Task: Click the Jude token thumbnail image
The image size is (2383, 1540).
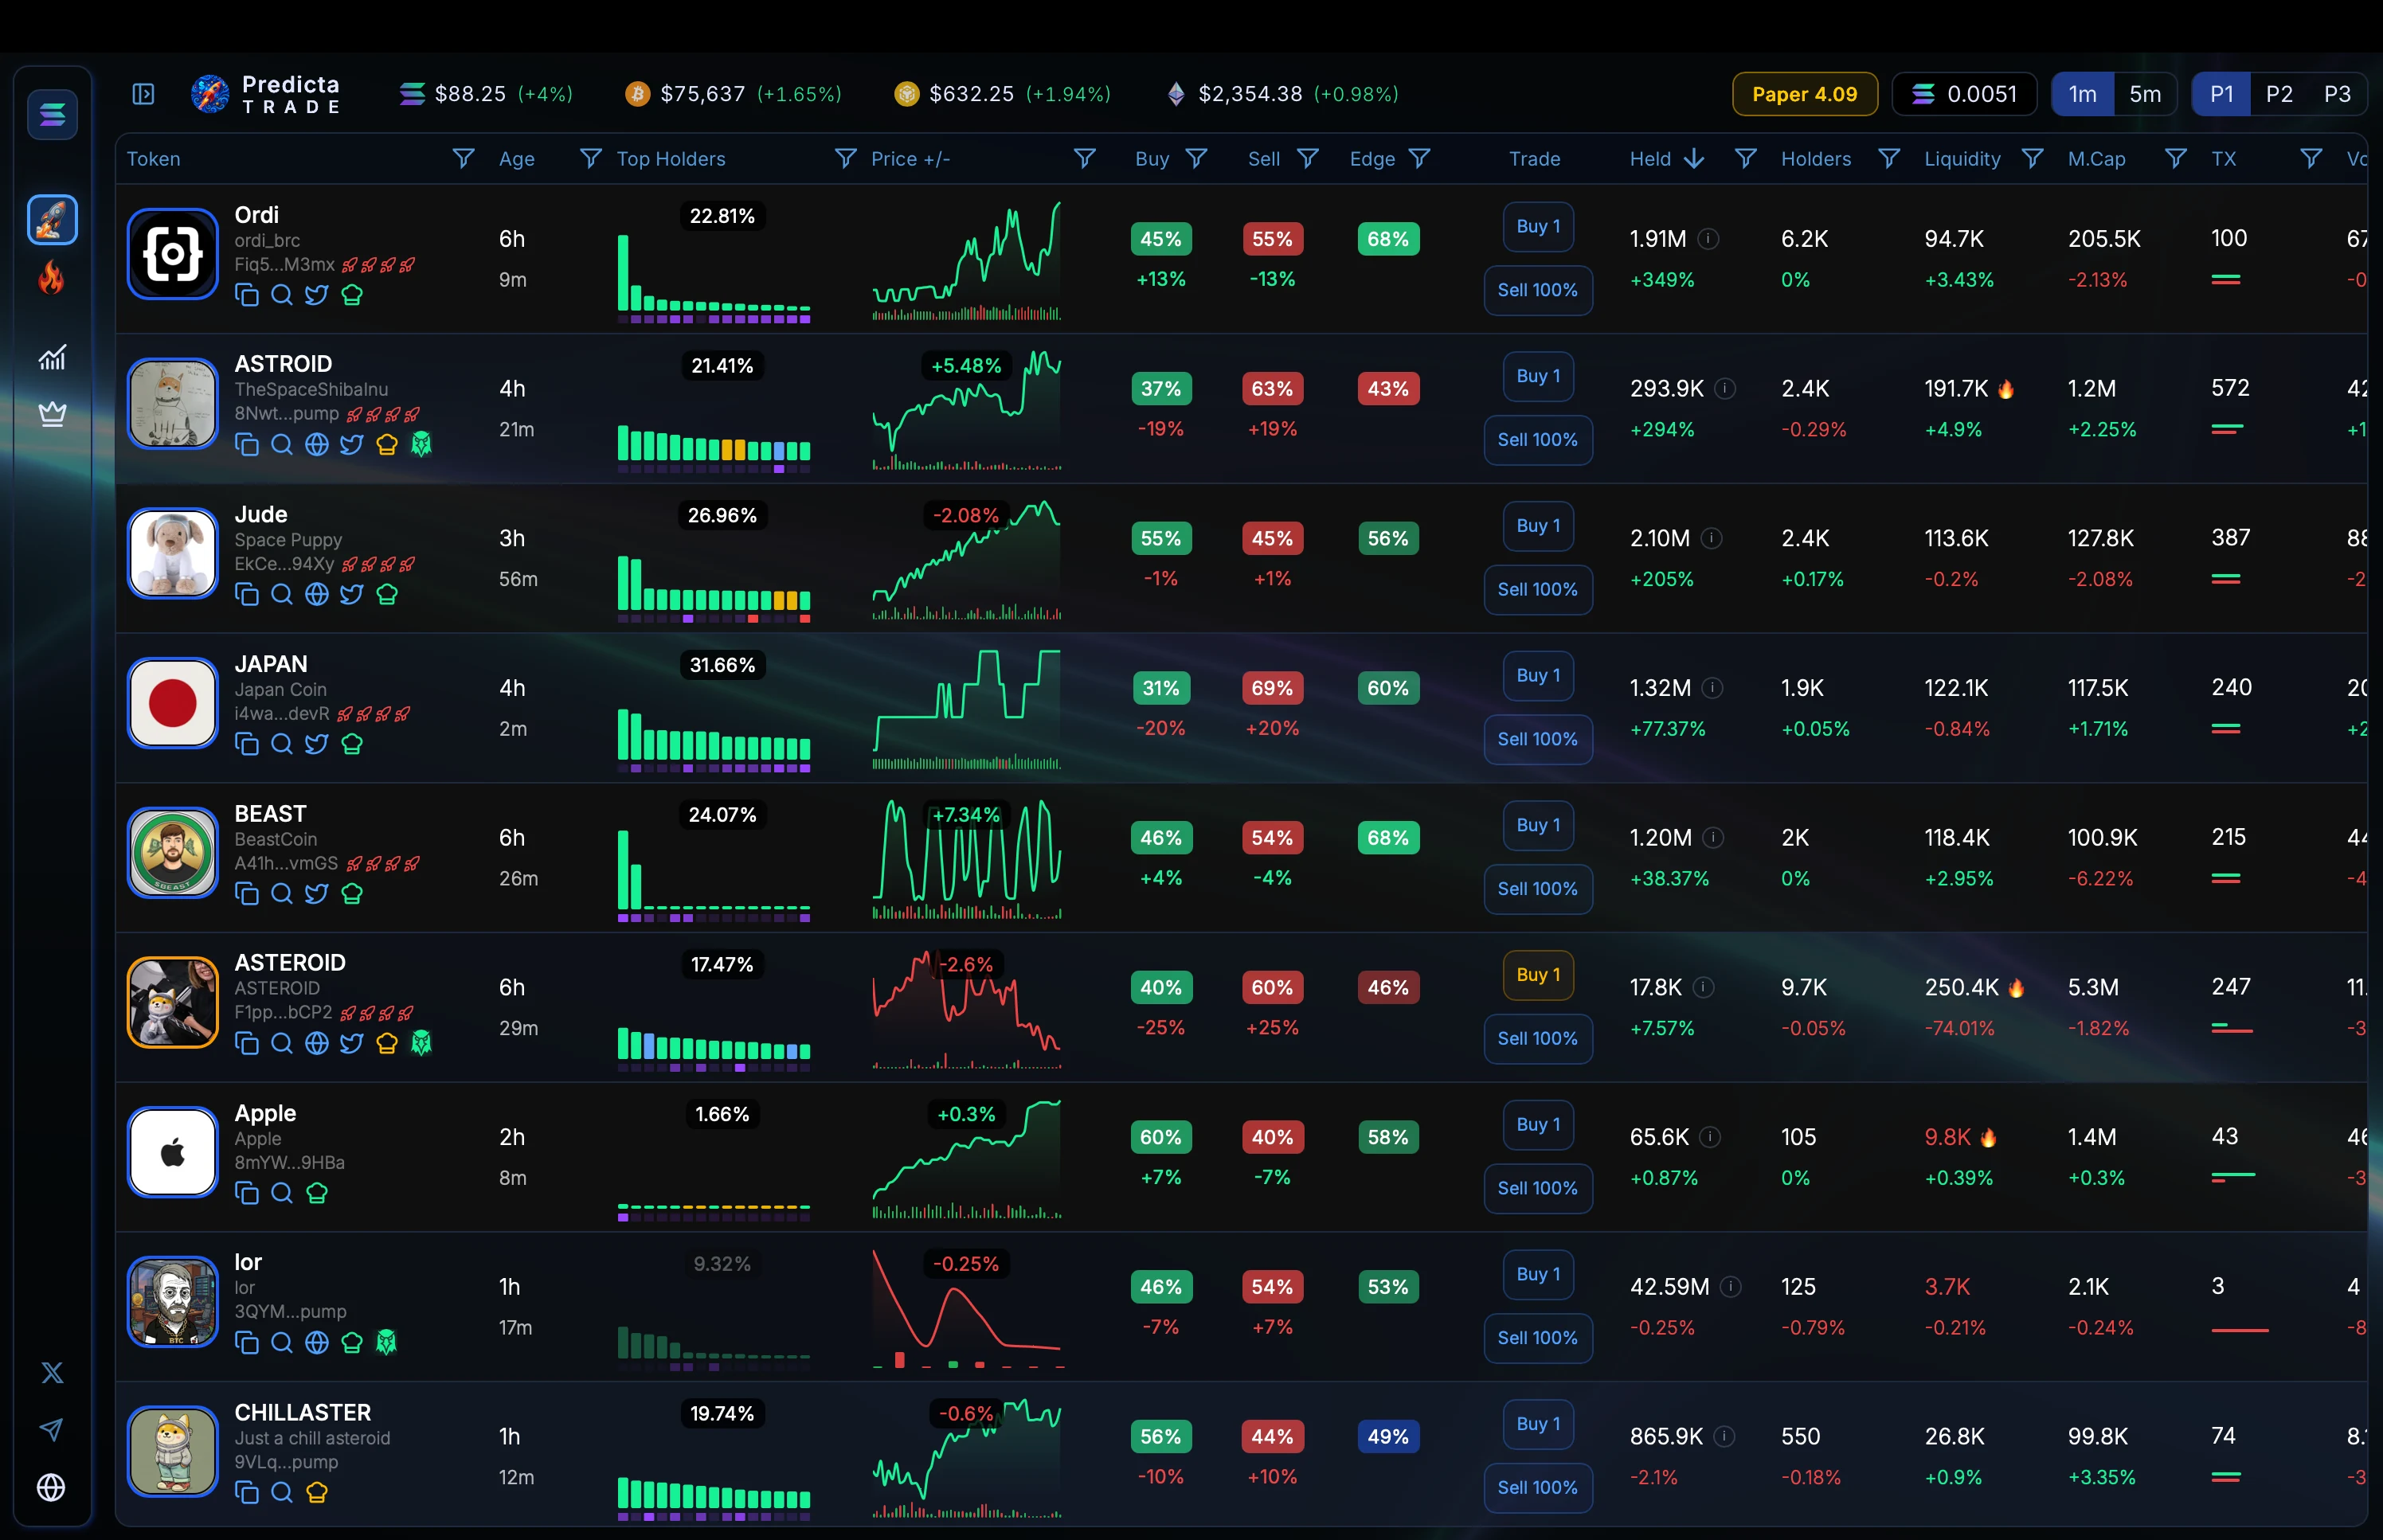Action: pyautogui.click(x=173, y=553)
